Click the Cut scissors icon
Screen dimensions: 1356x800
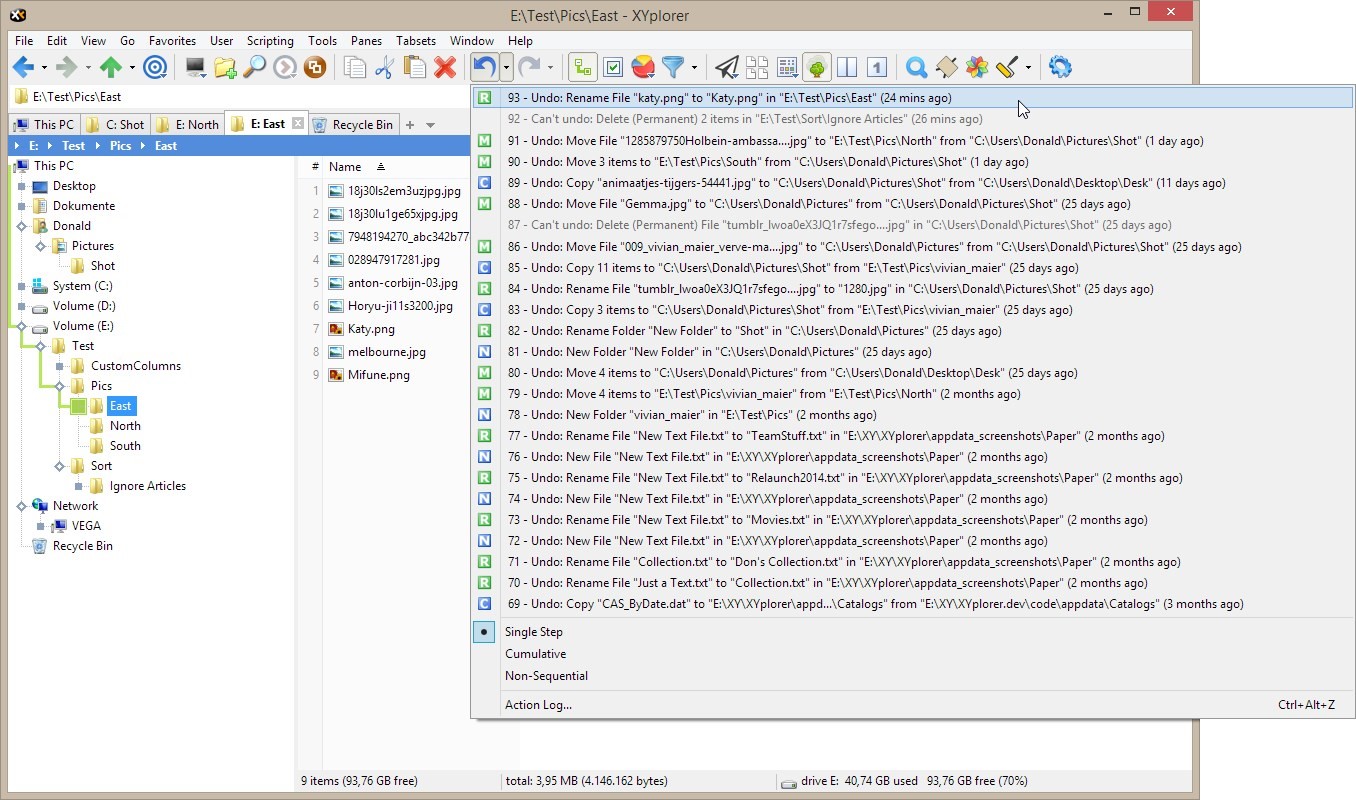coord(385,67)
